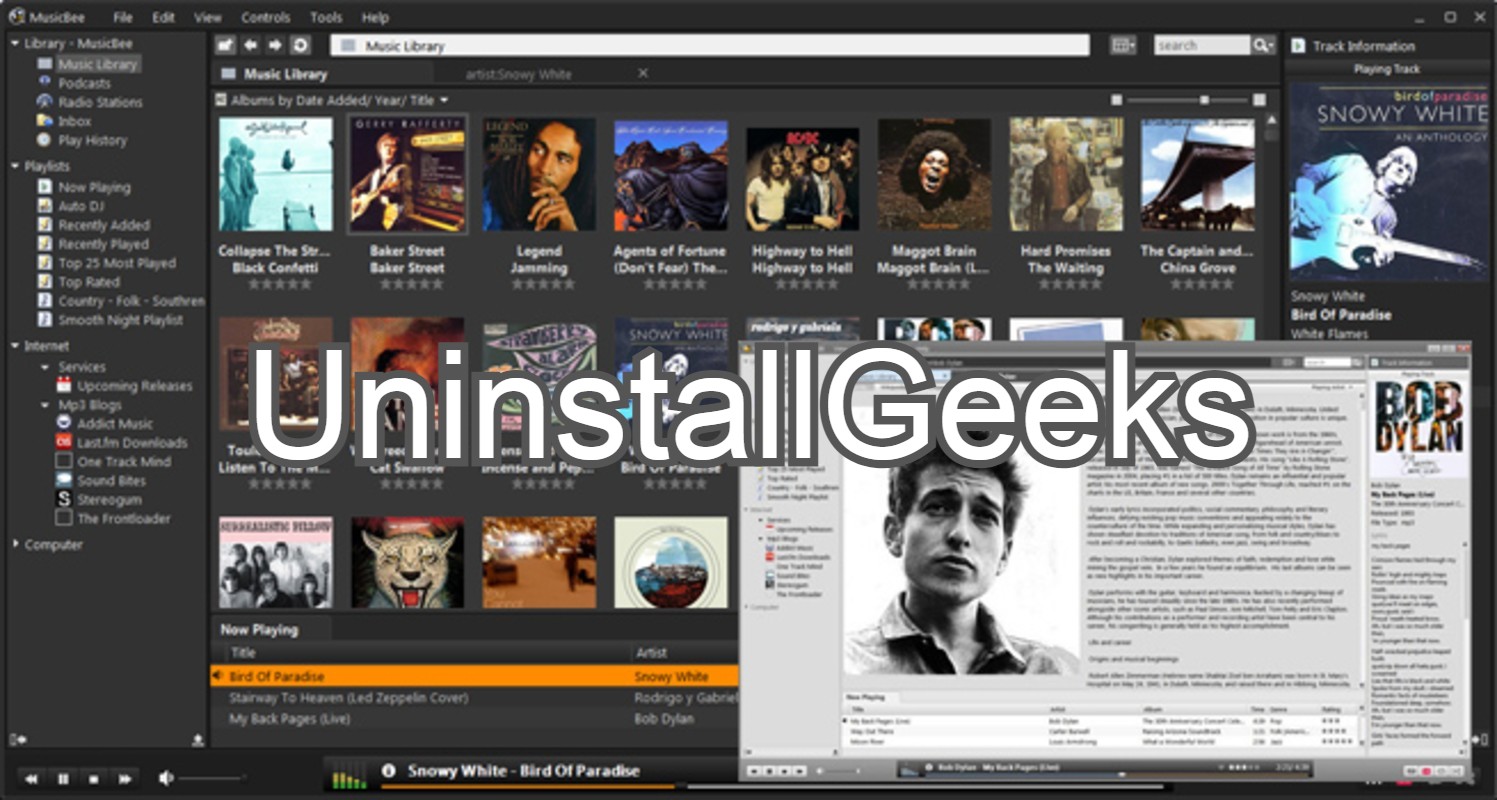Open the View menu
The image size is (1497, 800).
coord(208,17)
